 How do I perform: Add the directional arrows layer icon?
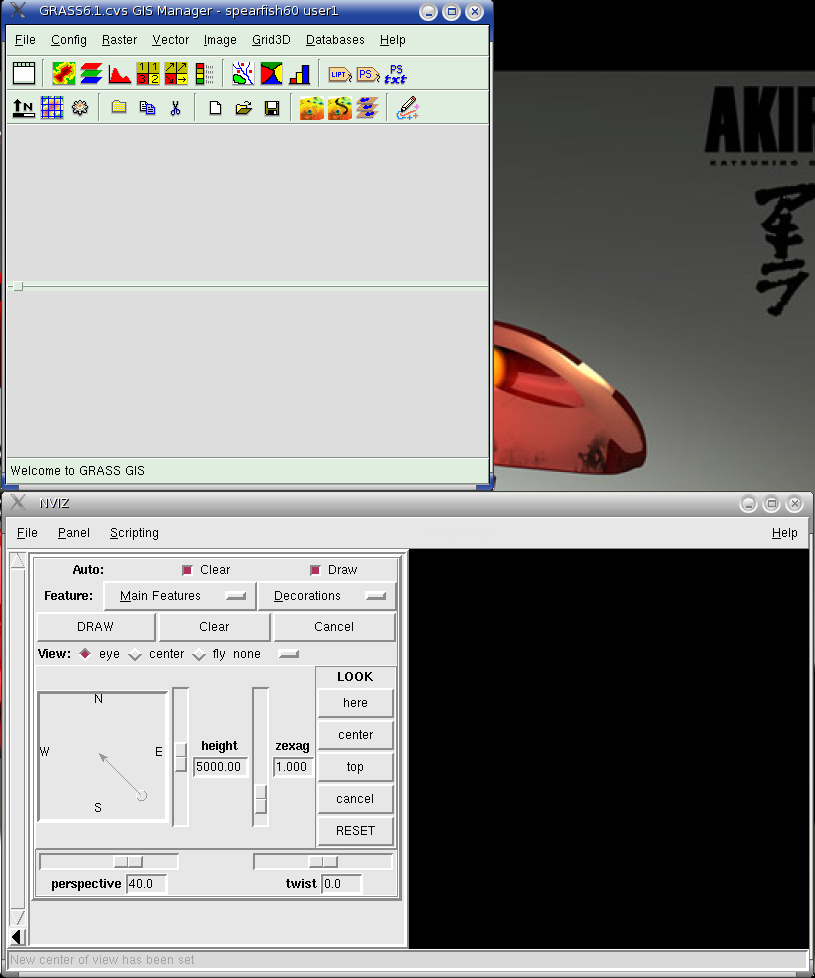click(x=176, y=74)
